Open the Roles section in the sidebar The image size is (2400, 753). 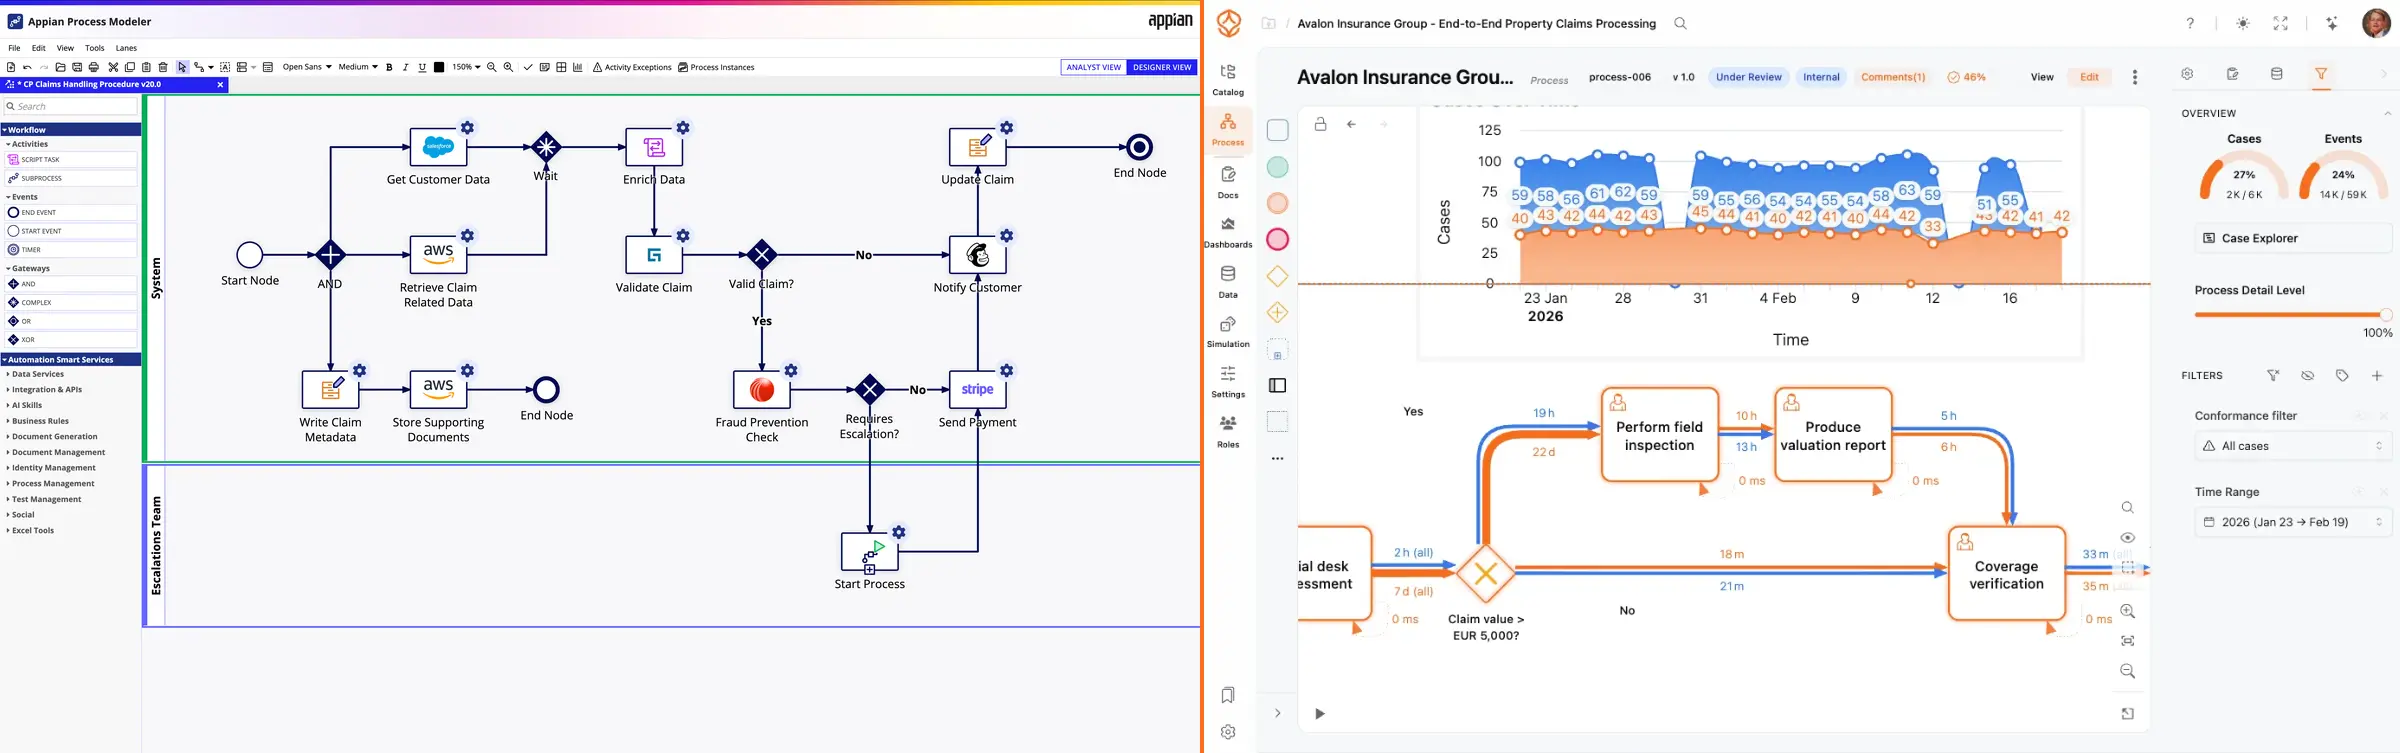(1228, 432)
